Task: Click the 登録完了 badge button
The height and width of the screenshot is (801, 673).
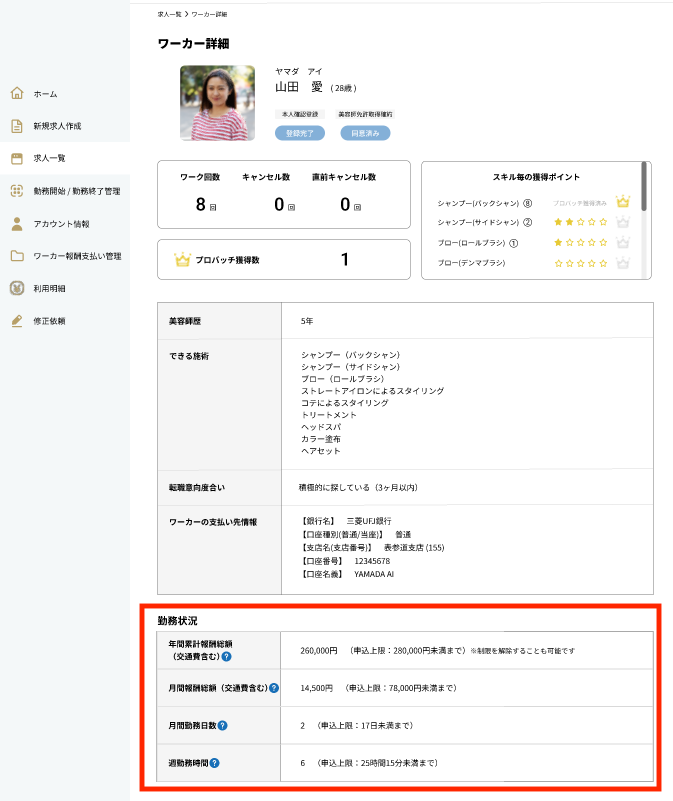Action: point(300,133)
